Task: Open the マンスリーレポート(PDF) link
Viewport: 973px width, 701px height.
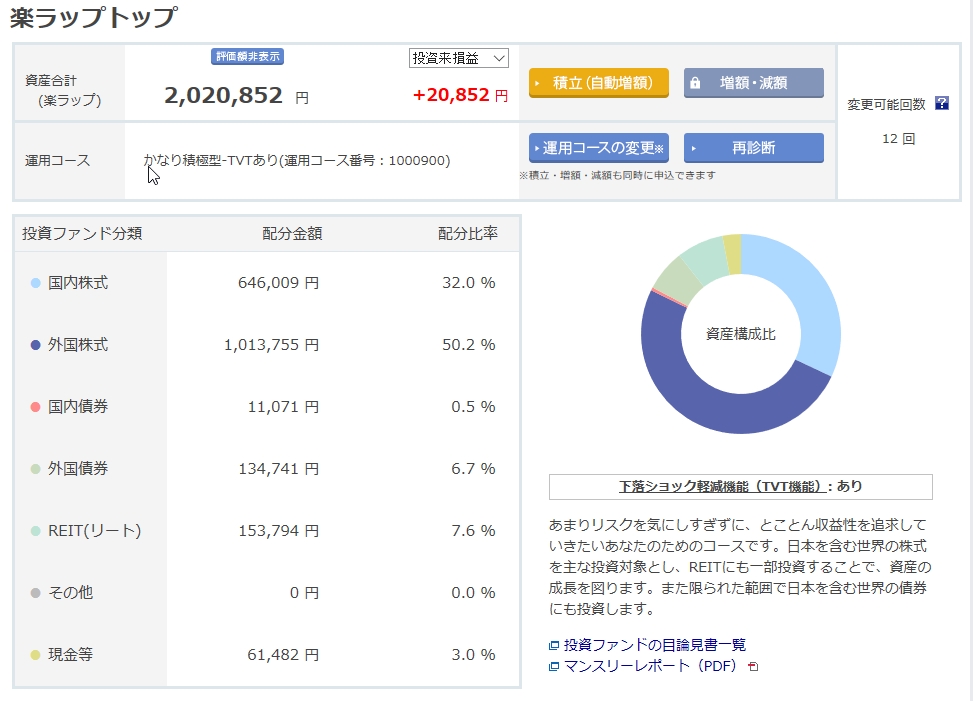Action: point(649,667)
